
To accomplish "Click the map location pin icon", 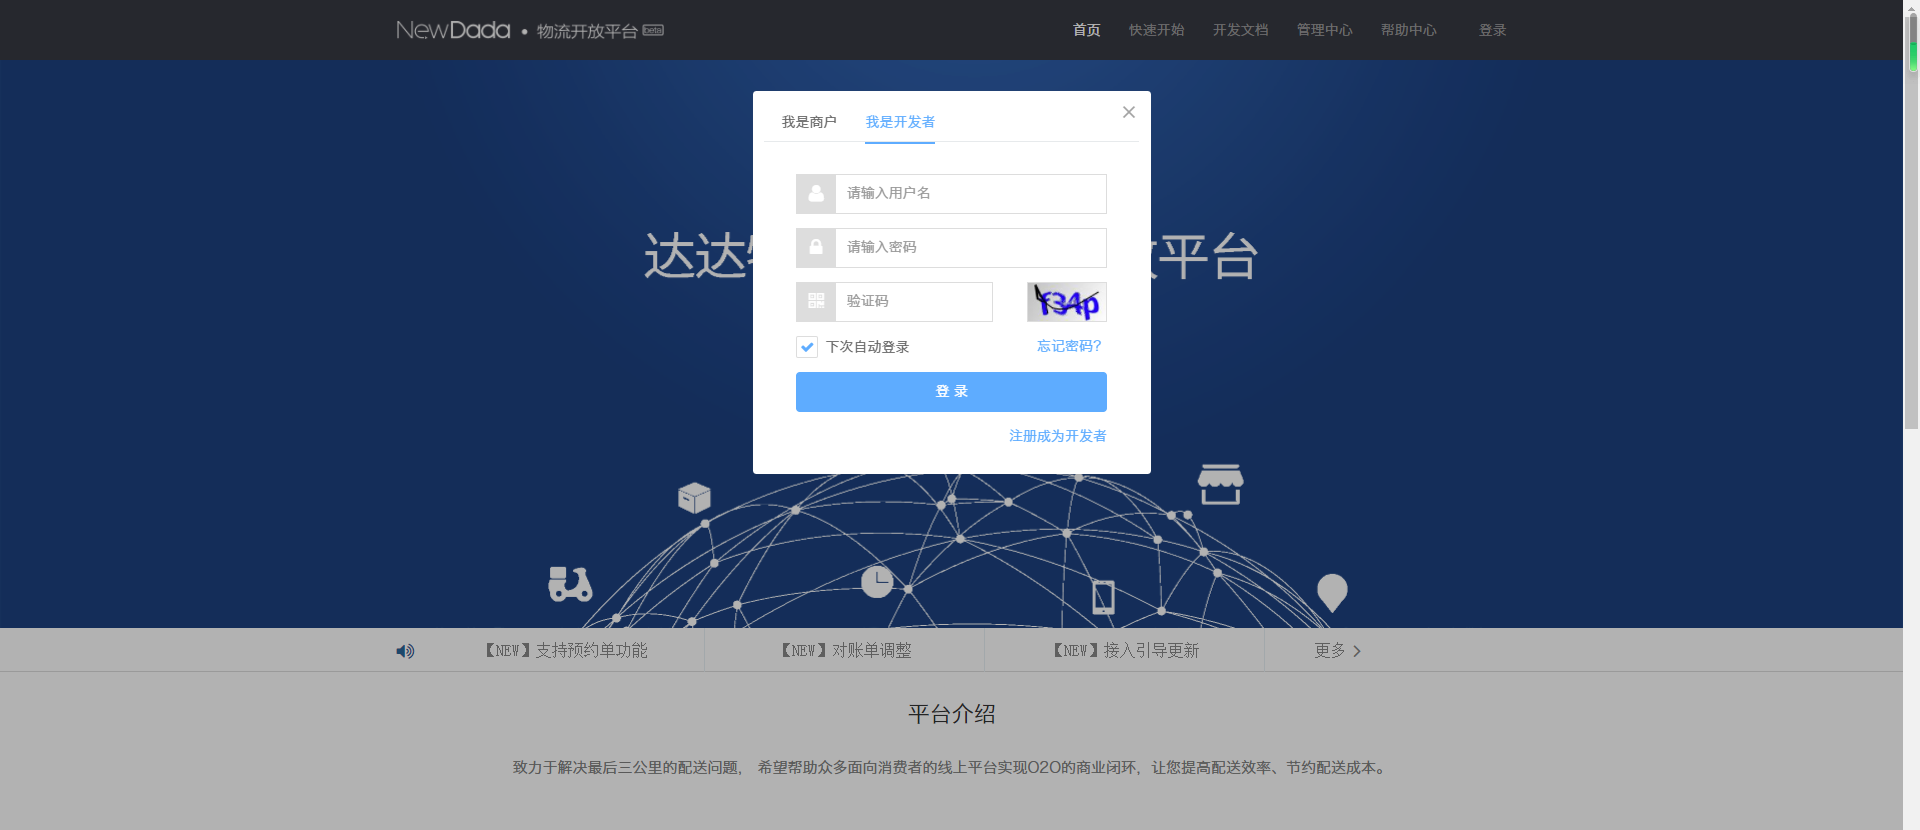I will click(1332, 593).
